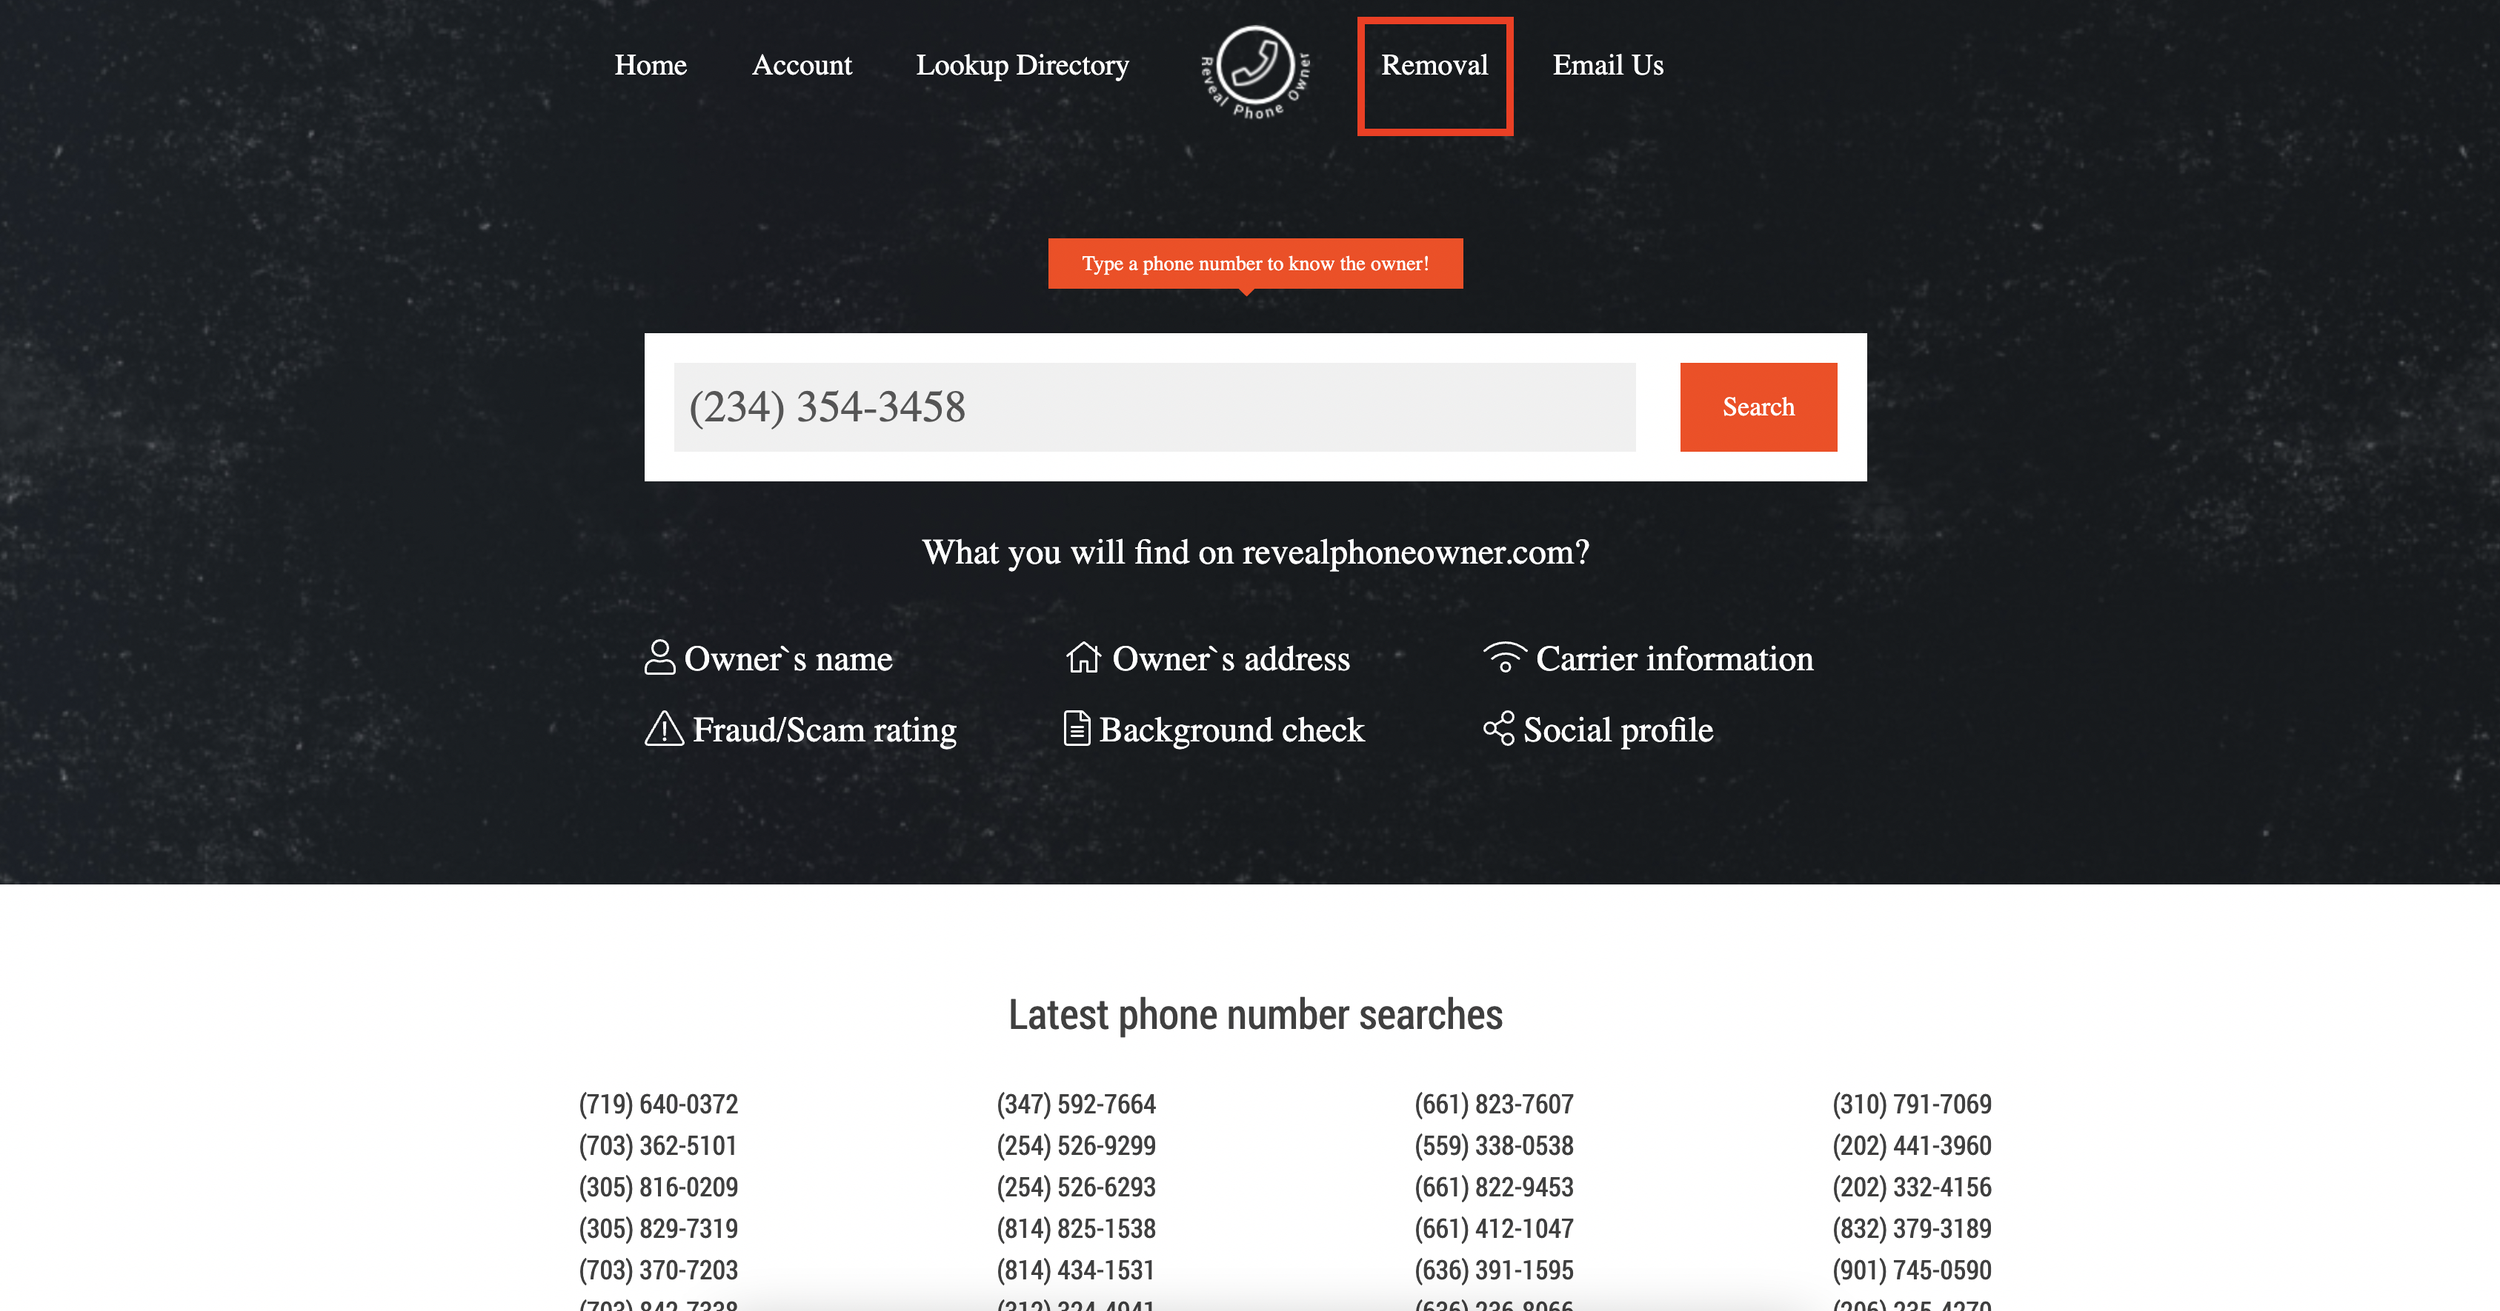Open the Email Us page

1607,65
